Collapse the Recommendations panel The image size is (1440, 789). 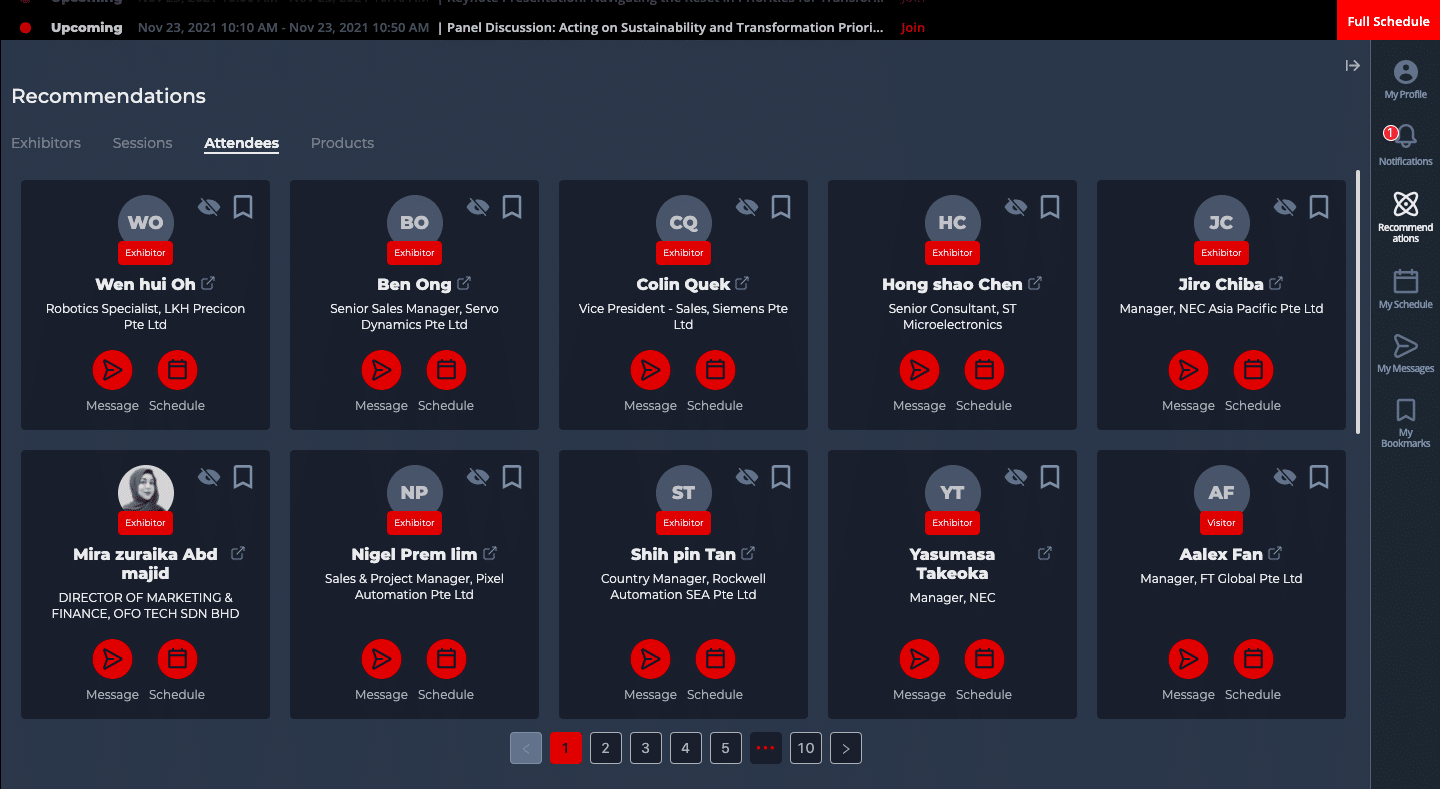coord(1352,65)
